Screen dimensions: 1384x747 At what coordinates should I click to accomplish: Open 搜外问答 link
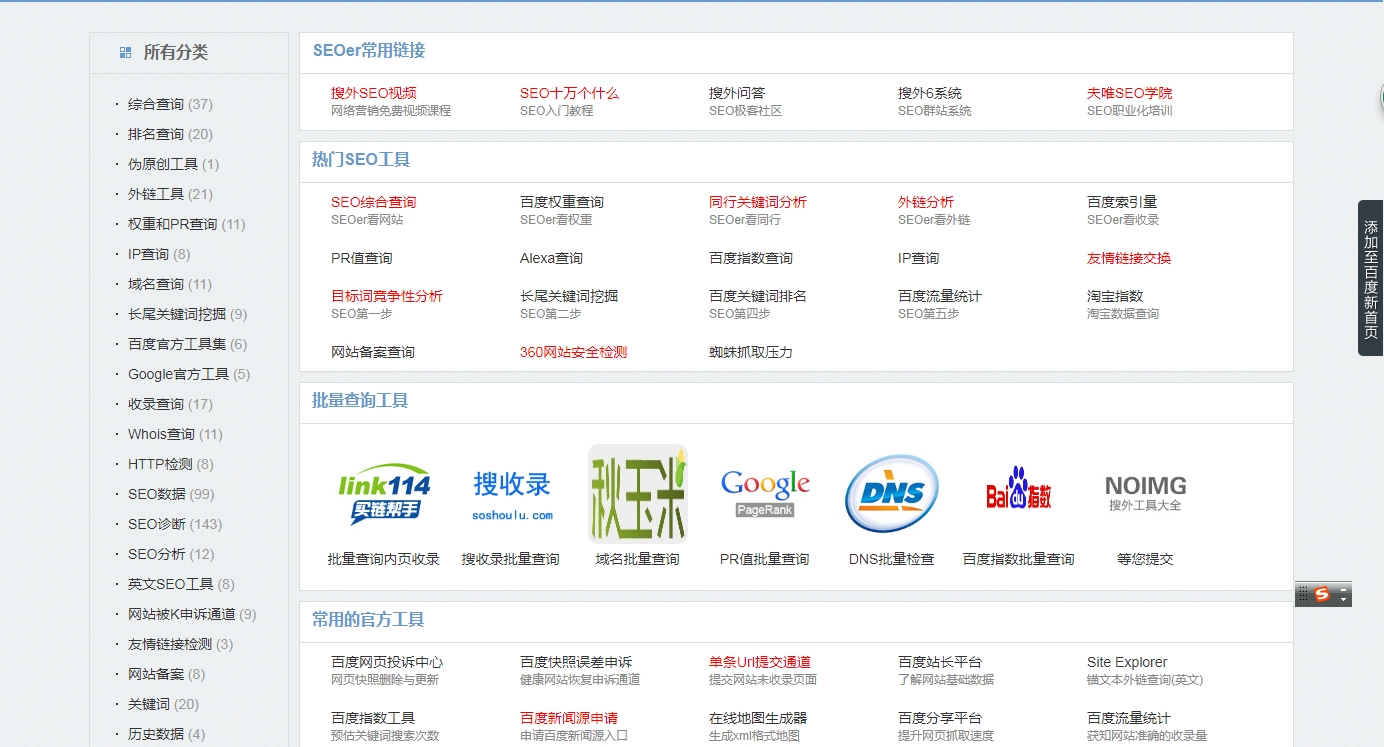737,93
